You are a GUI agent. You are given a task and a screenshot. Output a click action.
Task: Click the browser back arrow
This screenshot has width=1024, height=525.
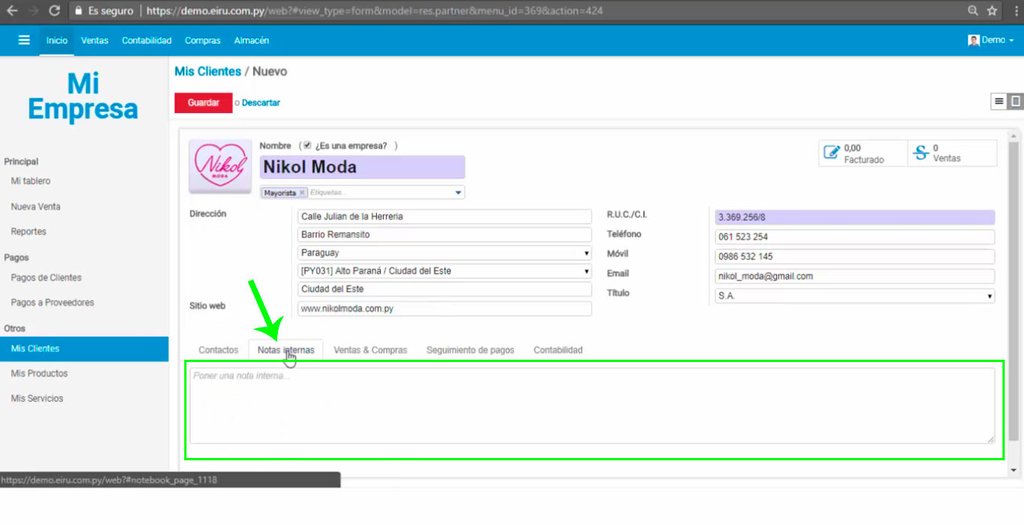[x=12, y=10]
